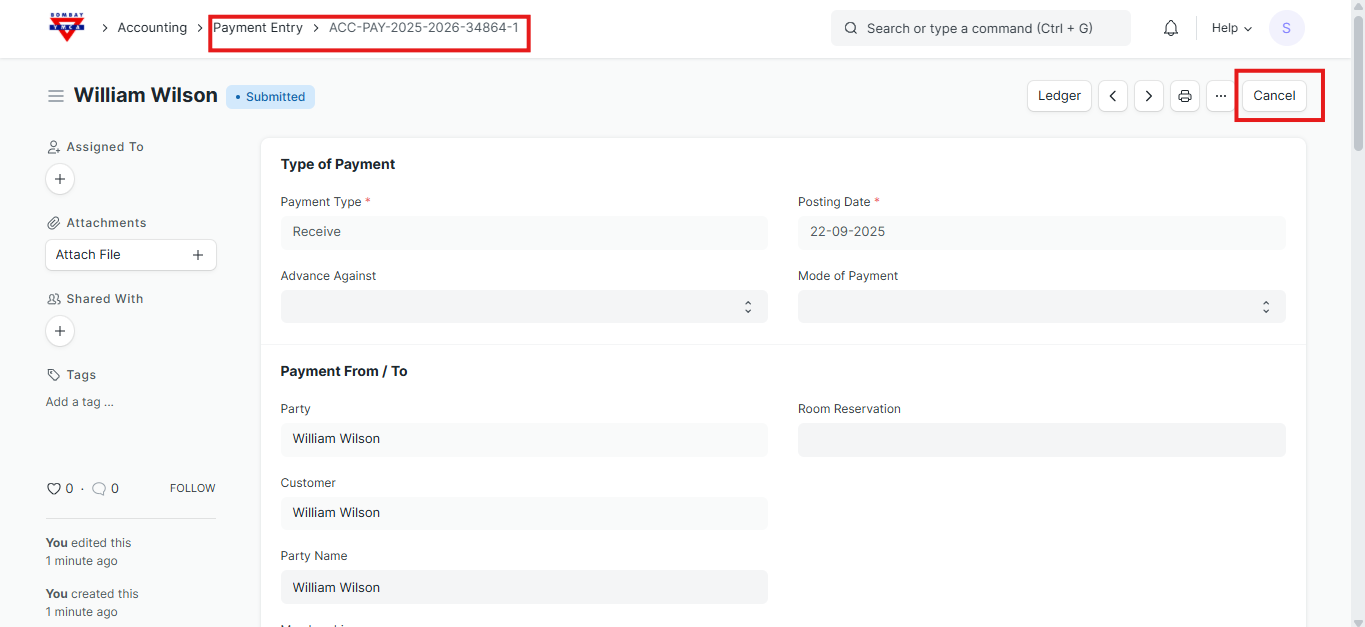Navigate to Accounting breadcrumb

[x=152, y=28]
